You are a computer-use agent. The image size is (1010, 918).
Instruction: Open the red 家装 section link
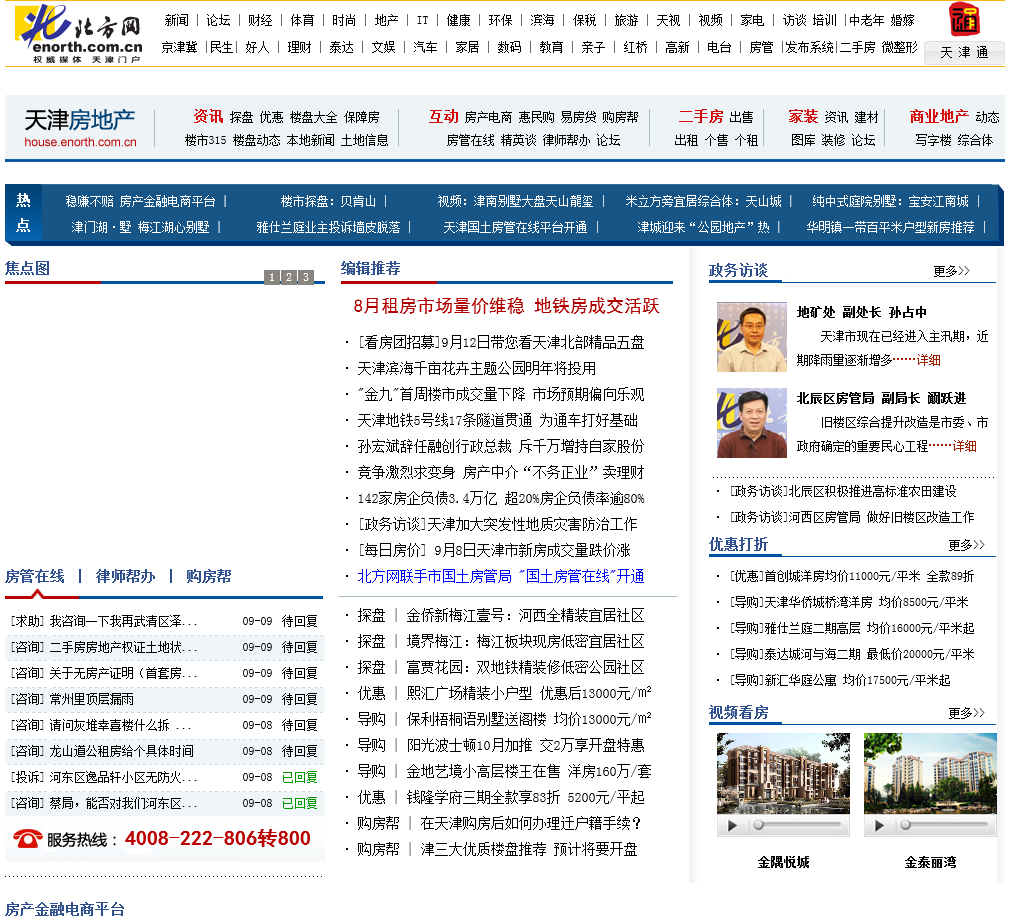[803, 116]
